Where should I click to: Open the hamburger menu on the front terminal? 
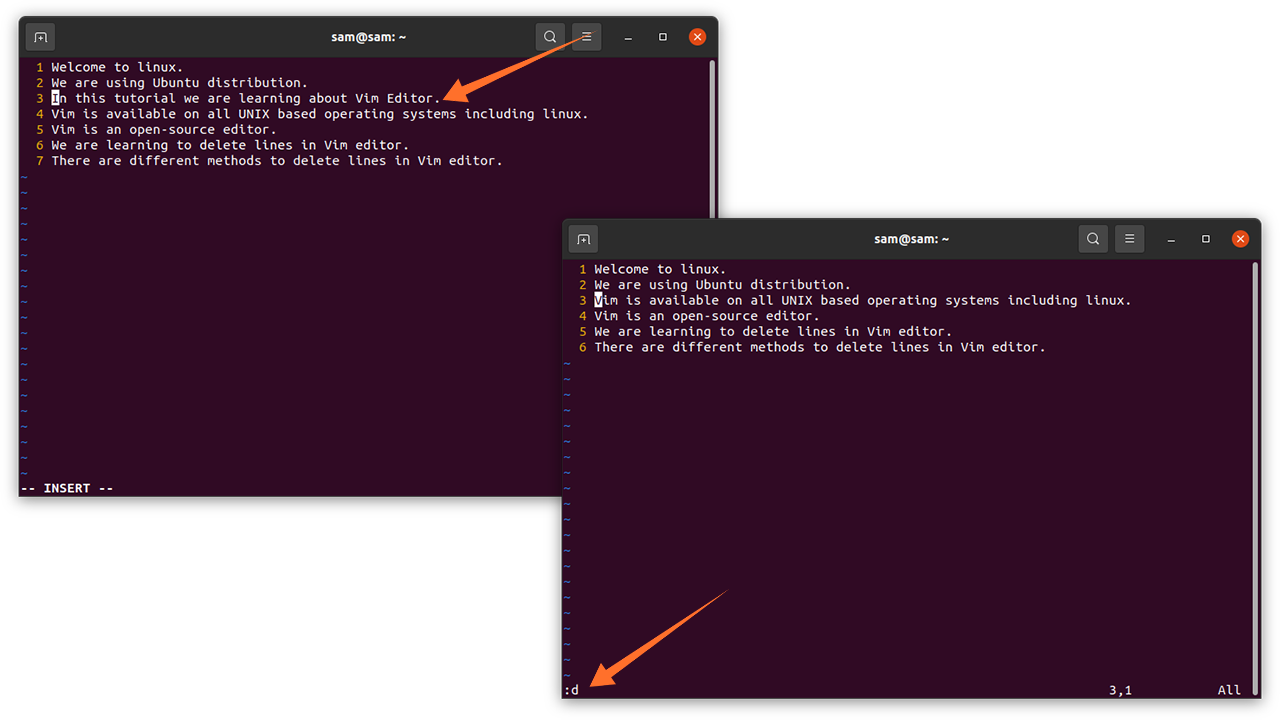[585, 36]
